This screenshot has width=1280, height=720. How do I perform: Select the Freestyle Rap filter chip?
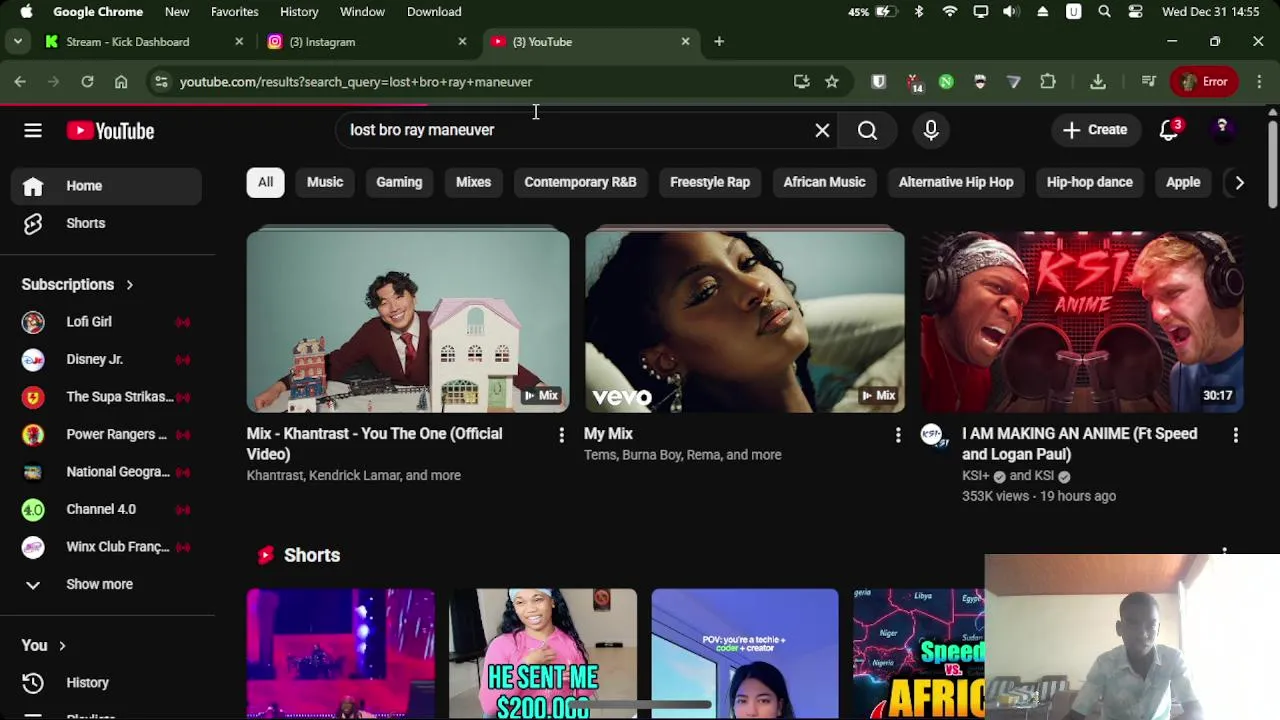coord(710,182)
